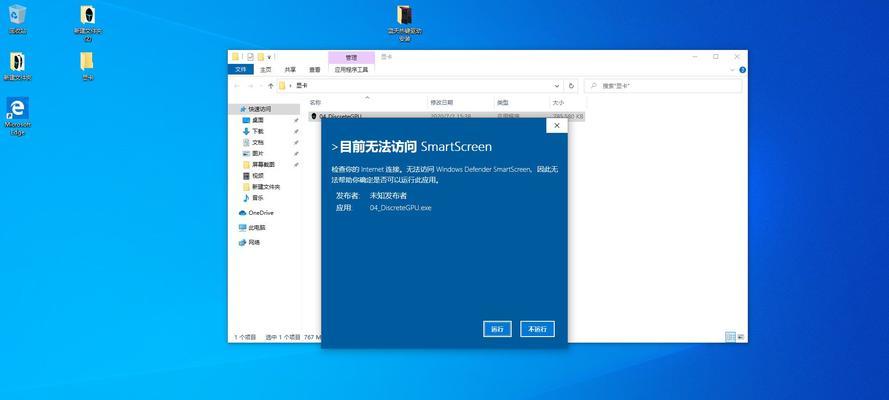Select desktop icon 新建文件夹 (2)
This screenshot has width=889, height=400.
[88, 24]
